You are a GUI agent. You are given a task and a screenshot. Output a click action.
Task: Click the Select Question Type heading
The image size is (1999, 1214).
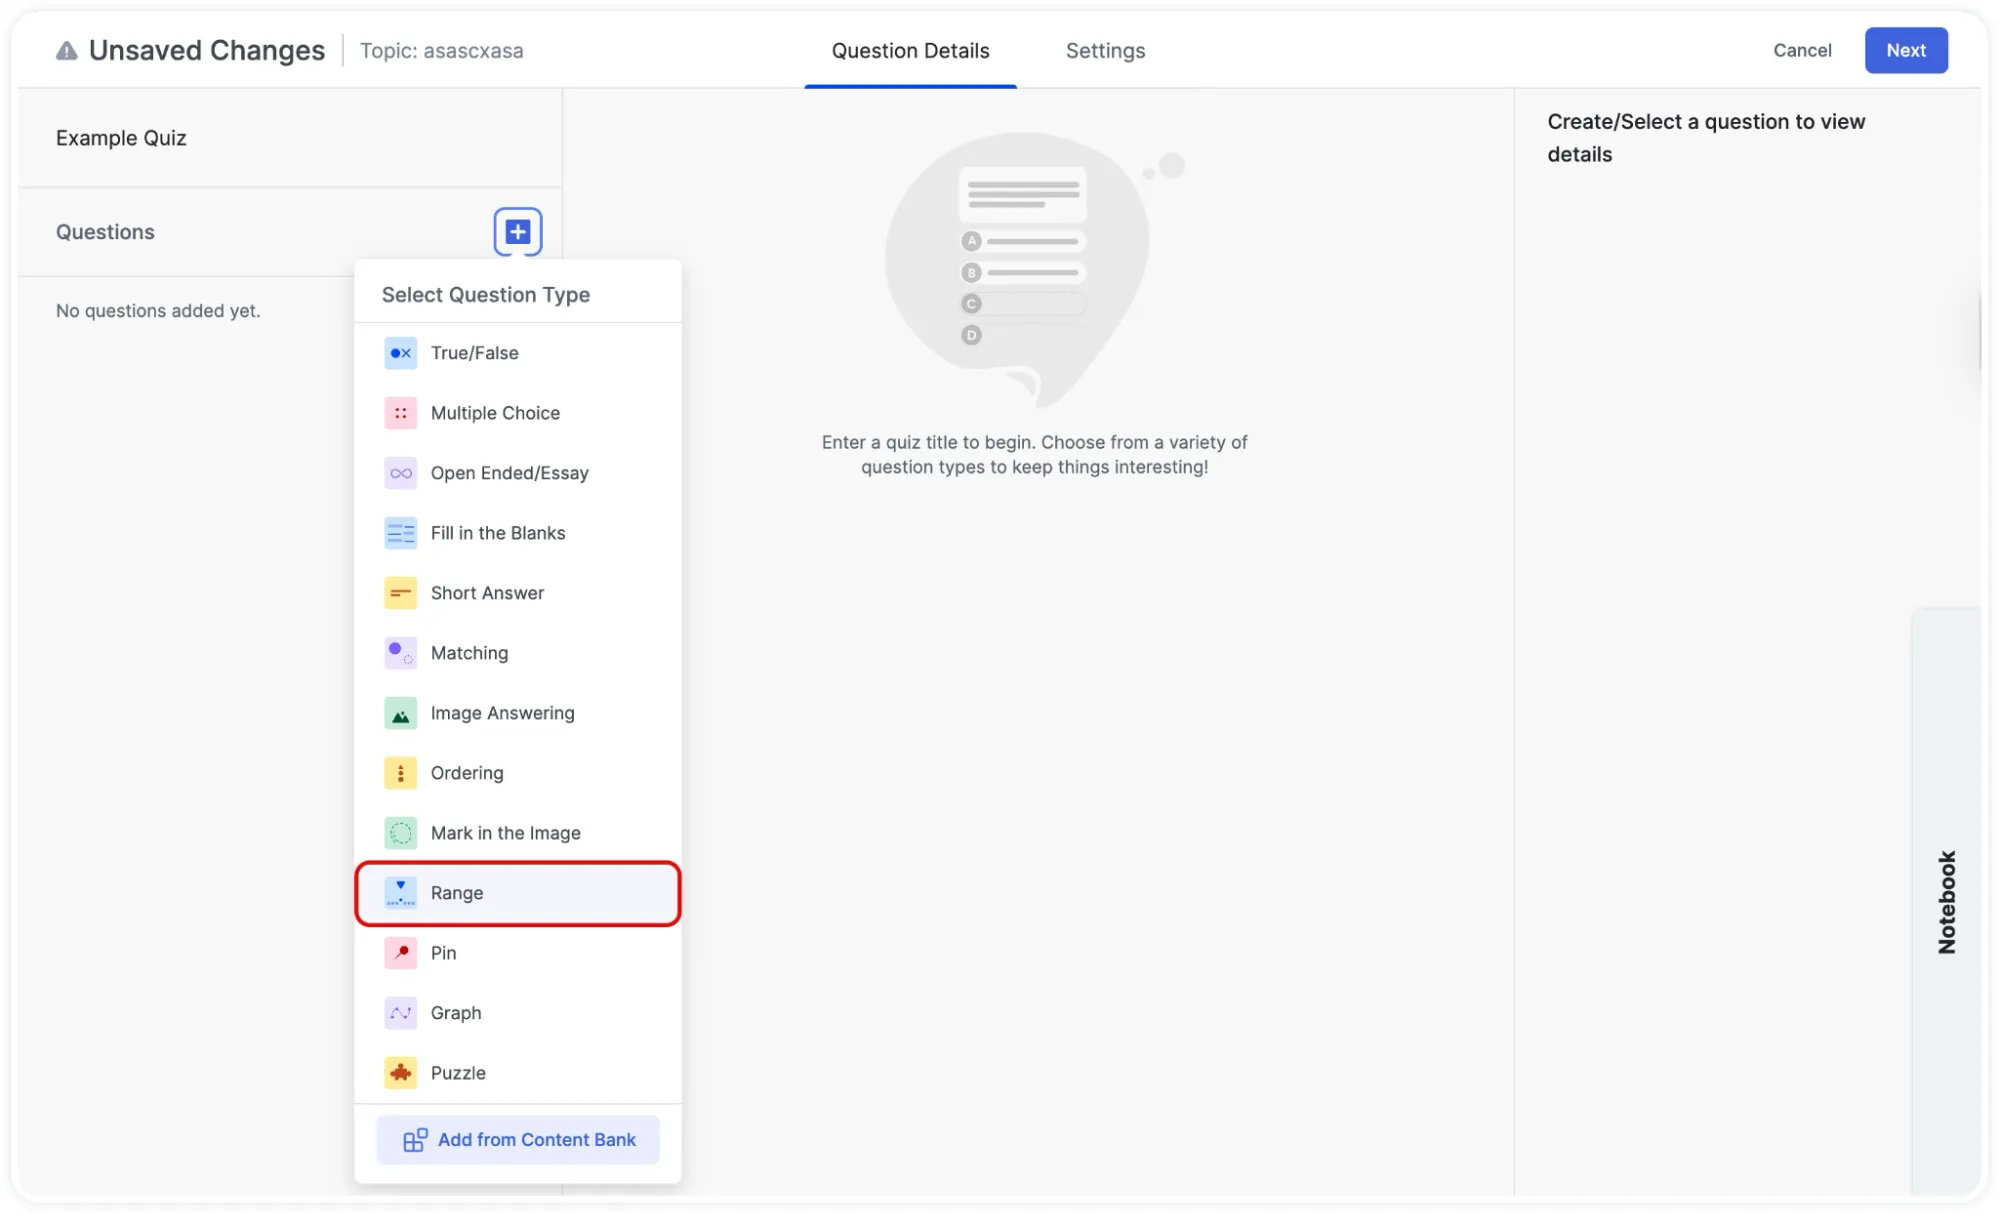[486, 295]
